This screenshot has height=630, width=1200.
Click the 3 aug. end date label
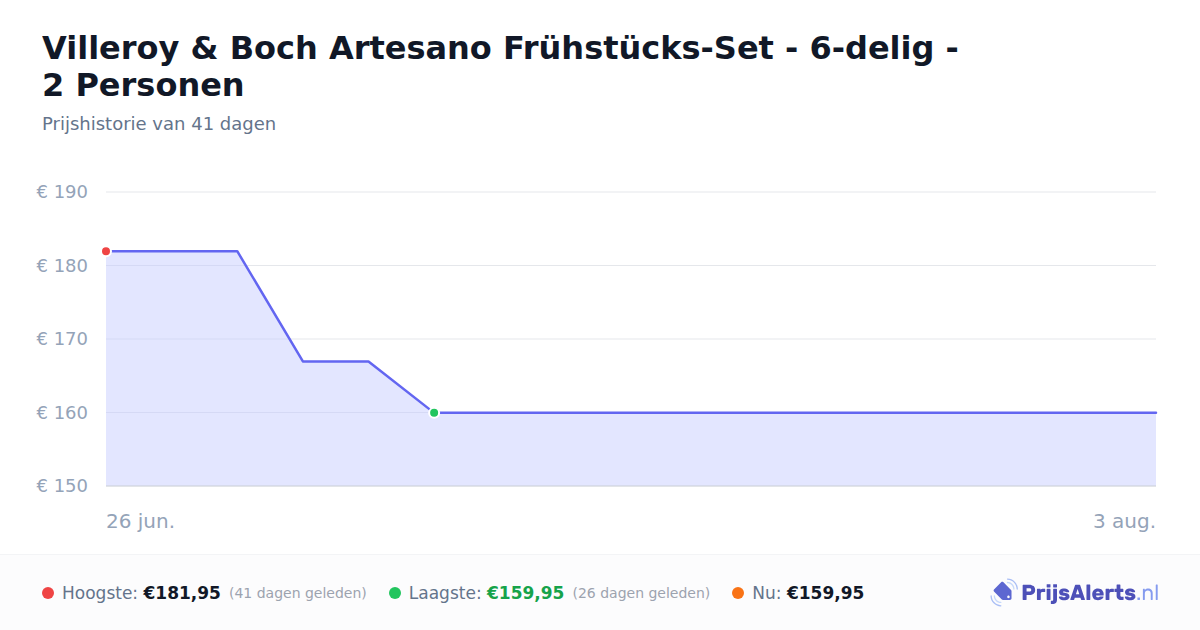coord(1124,522)
